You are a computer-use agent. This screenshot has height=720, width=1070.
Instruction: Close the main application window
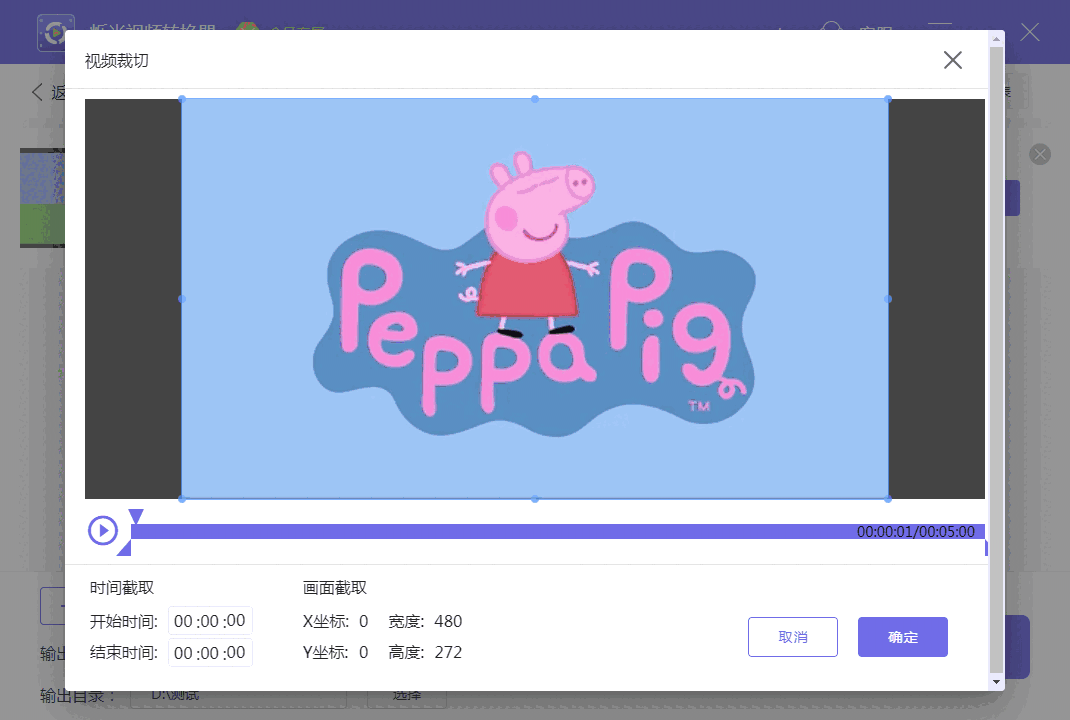point(1030,32)
